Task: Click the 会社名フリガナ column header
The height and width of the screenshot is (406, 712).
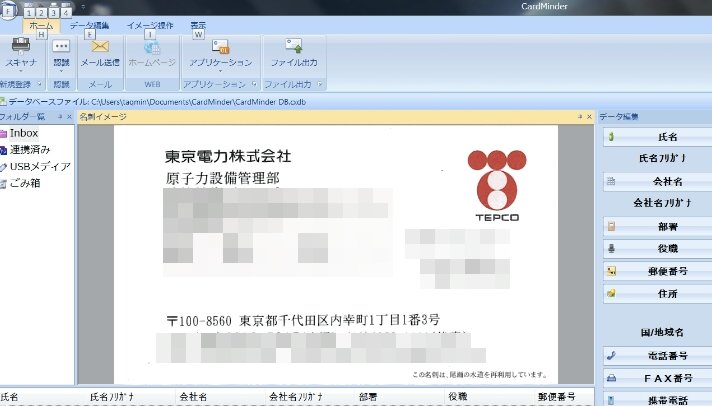Action: point(310,396)
